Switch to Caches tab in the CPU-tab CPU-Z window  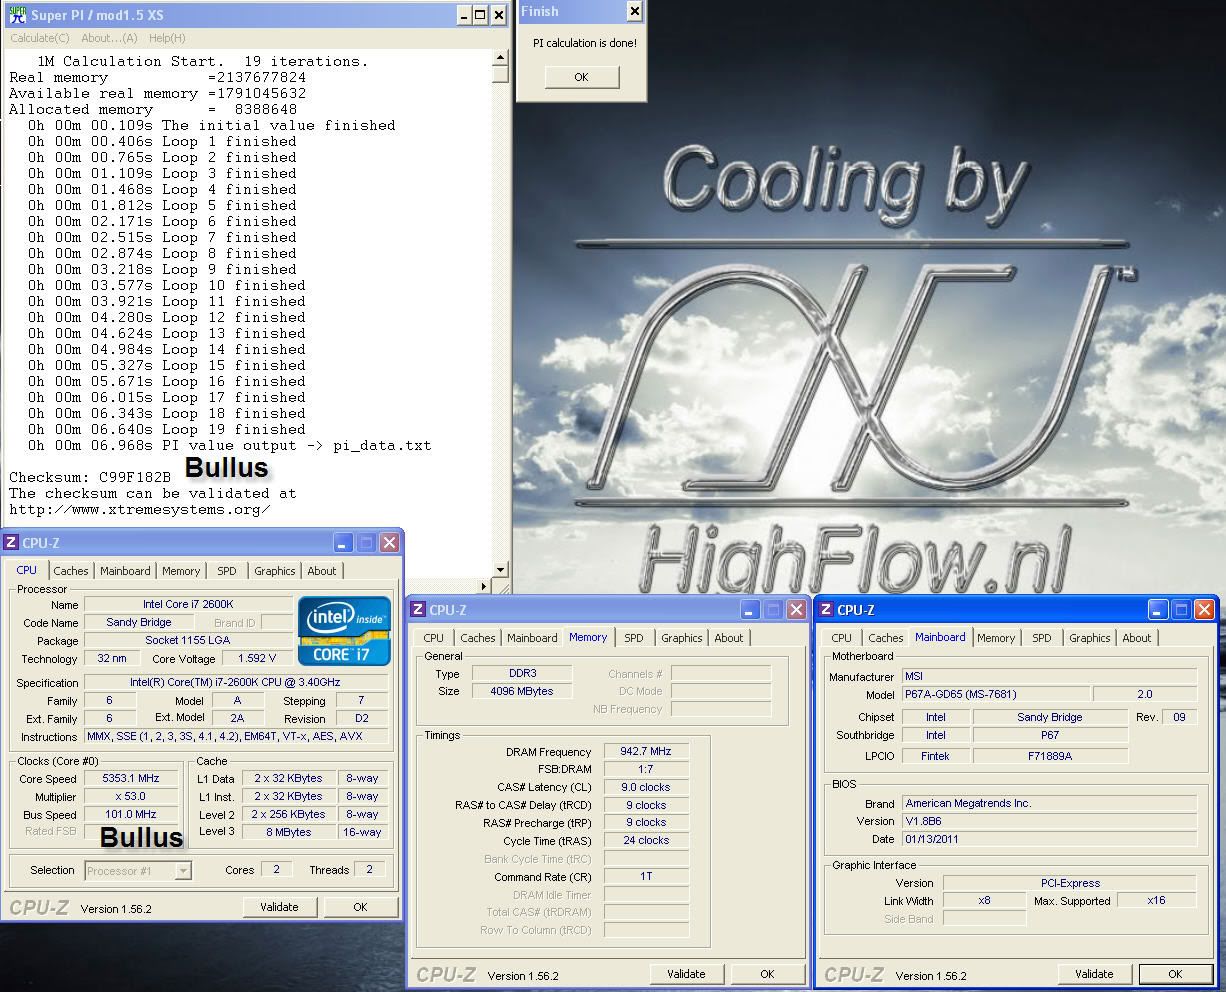(x=71, y=571)
